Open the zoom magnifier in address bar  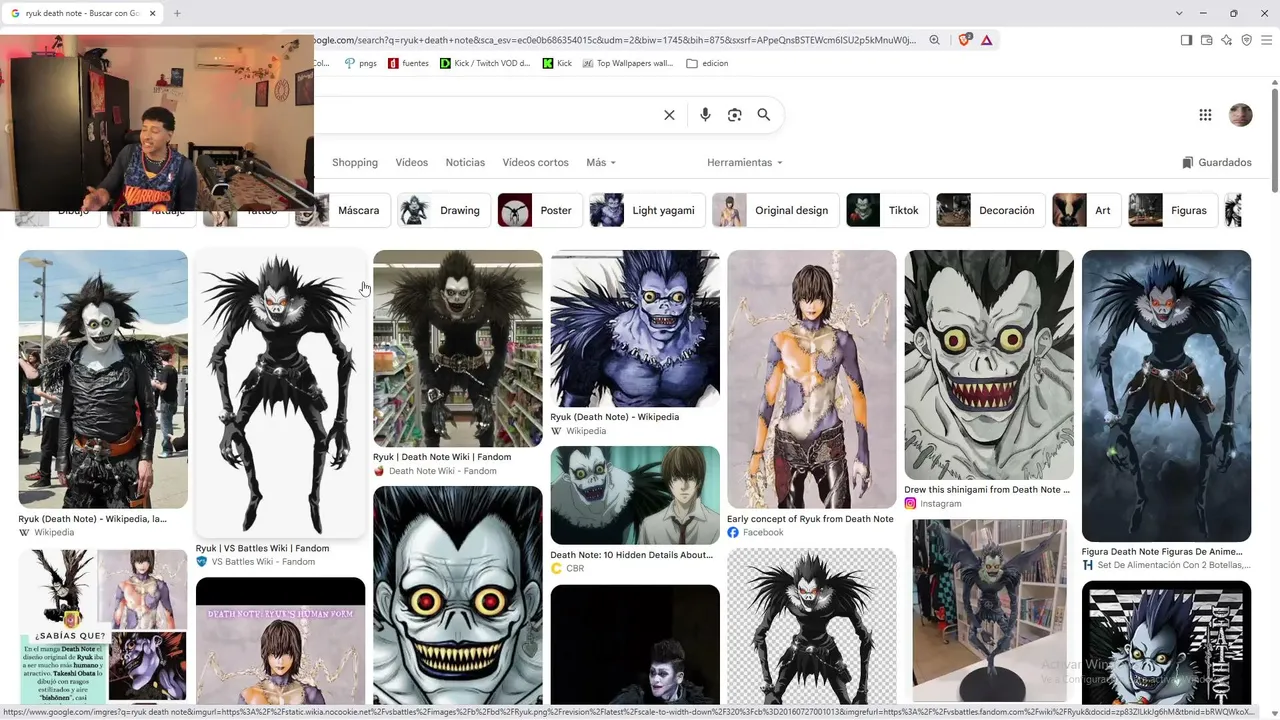point(934,40)
